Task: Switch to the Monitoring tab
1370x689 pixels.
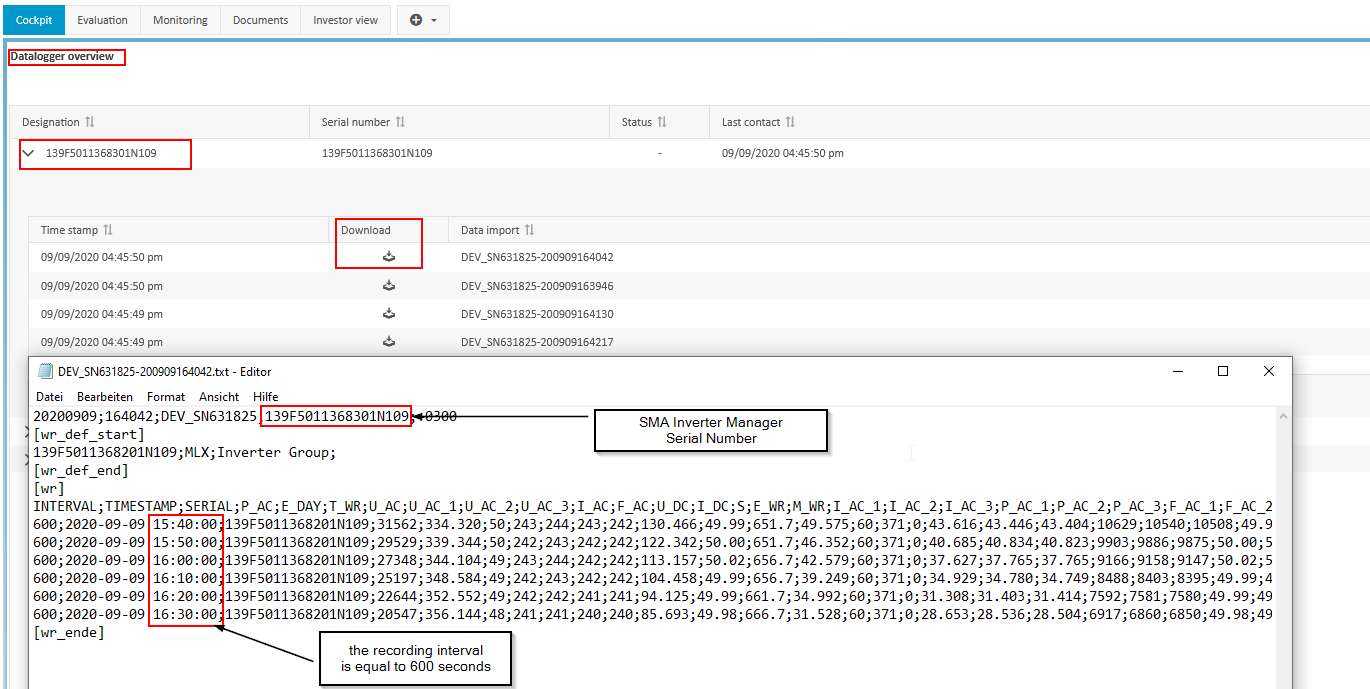Action: (x=180, y=20)
